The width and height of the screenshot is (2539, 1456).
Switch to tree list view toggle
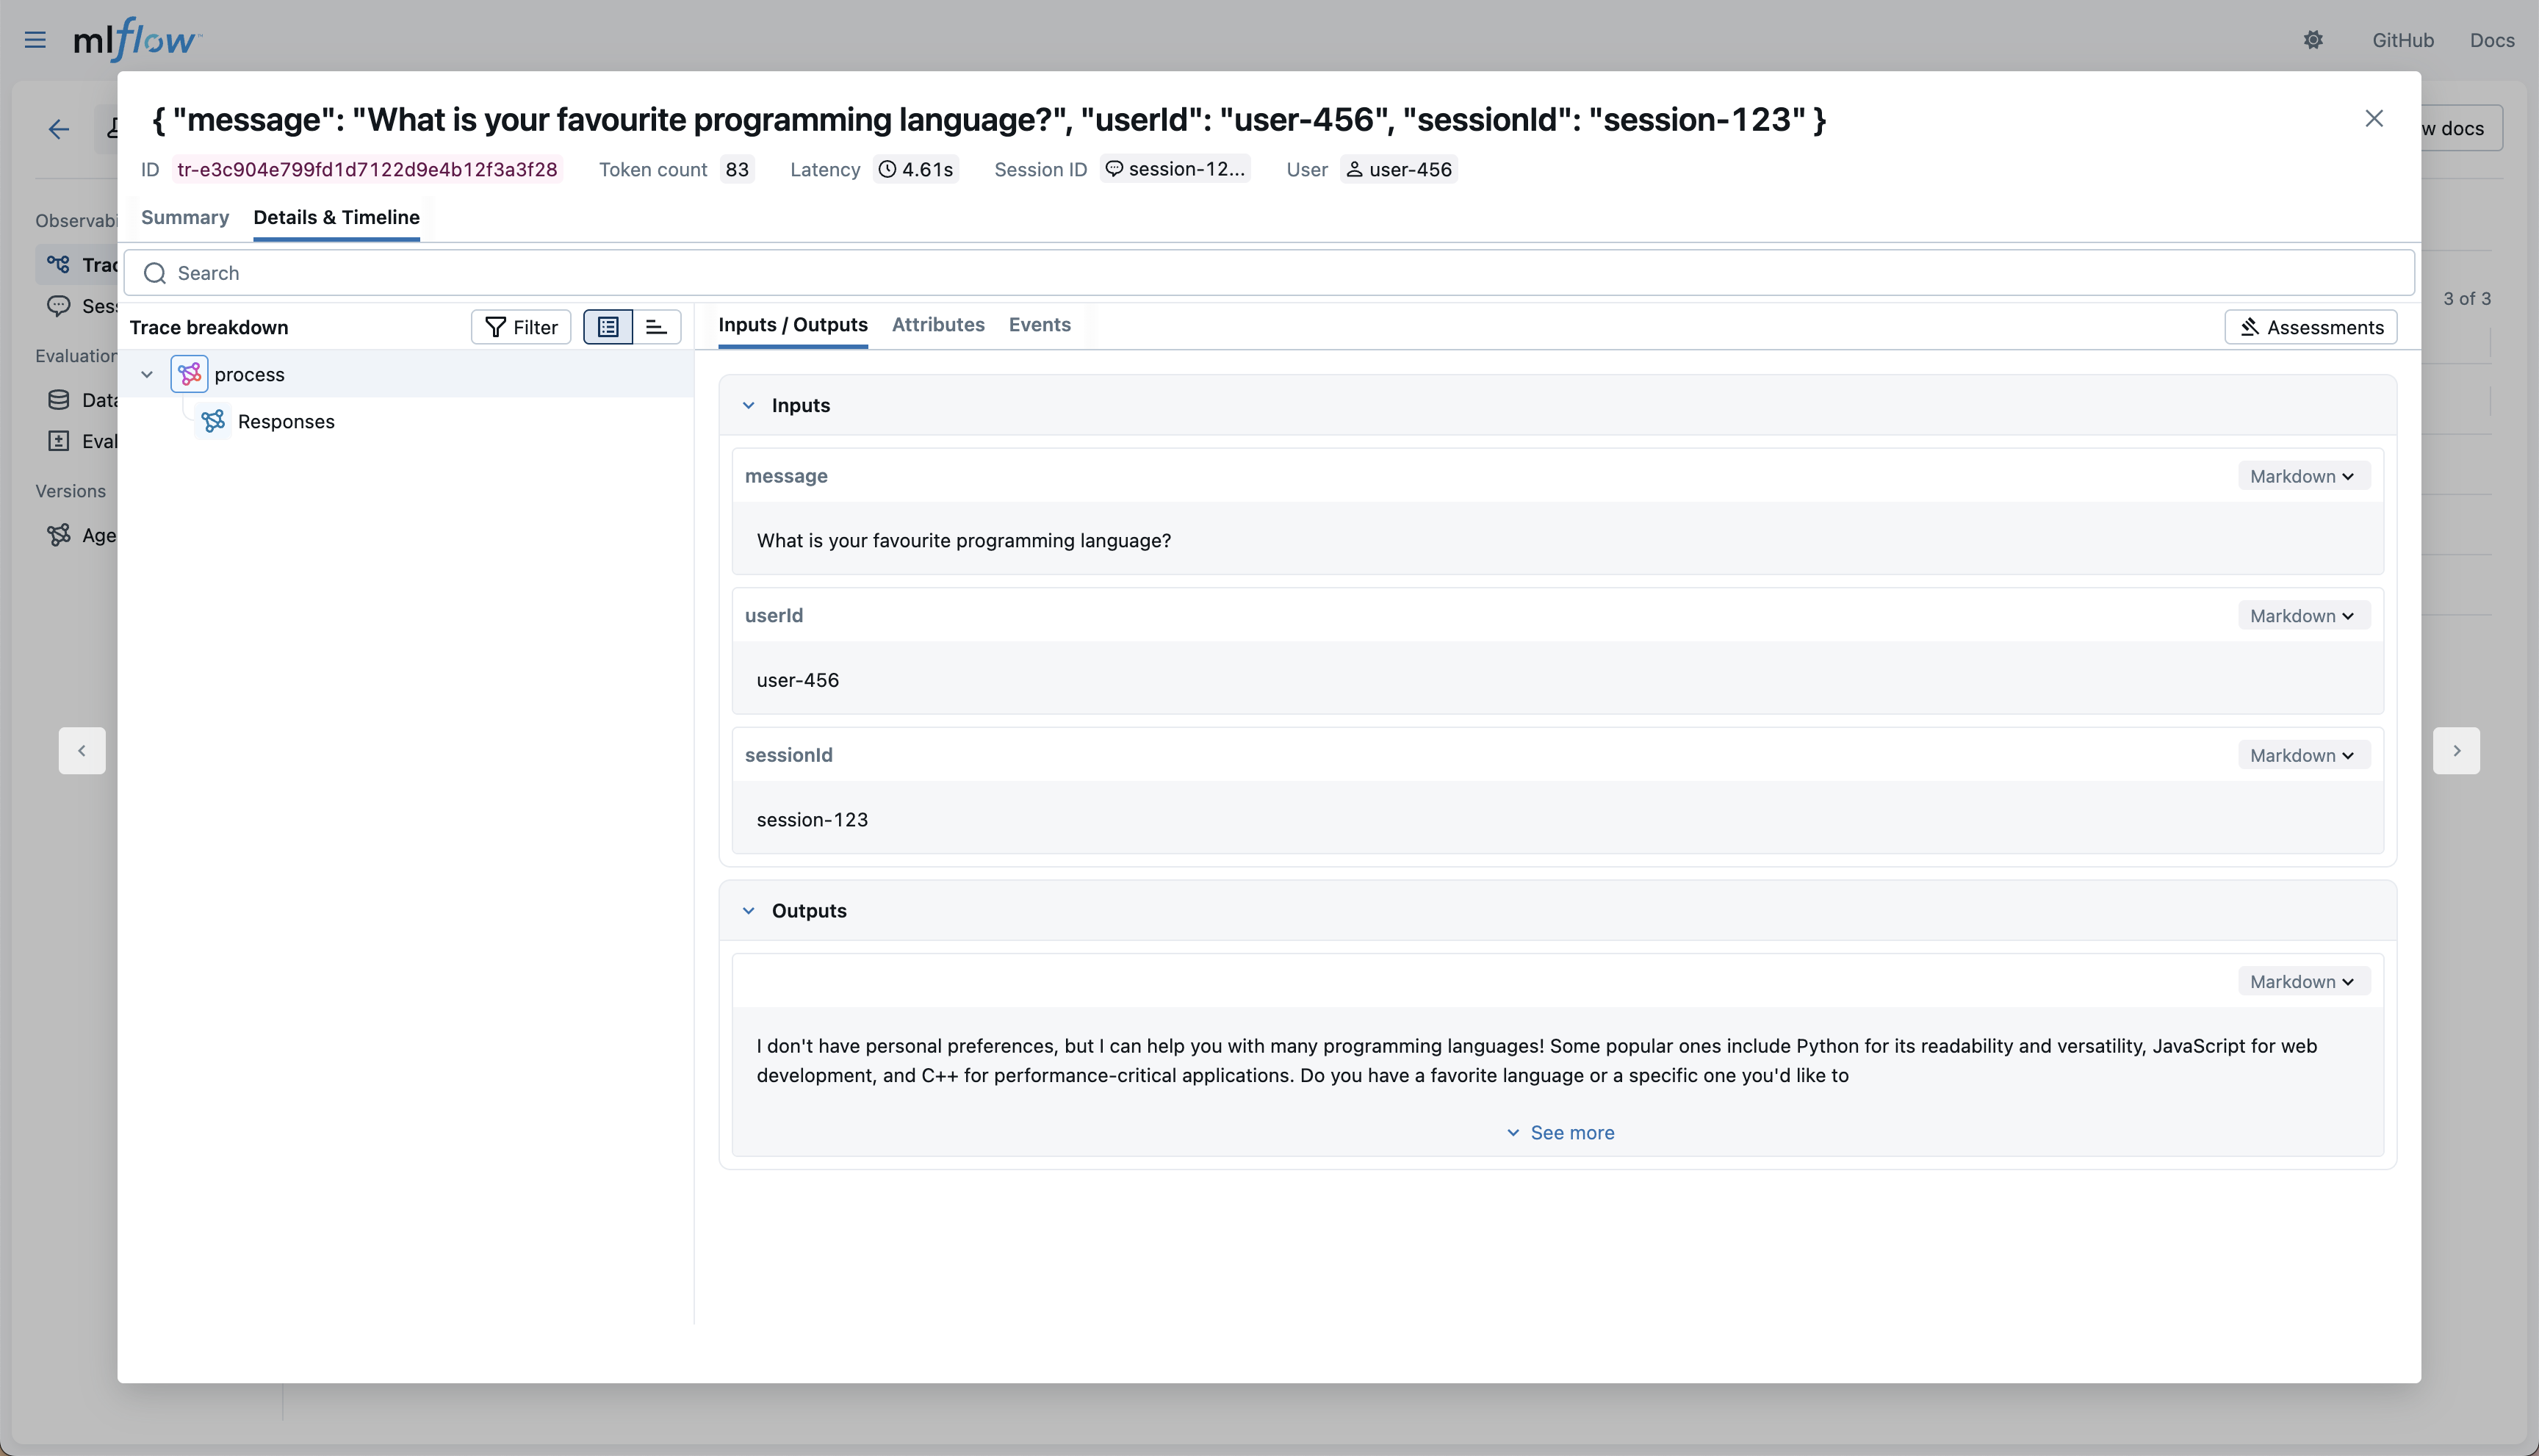(x=608, y=327)
